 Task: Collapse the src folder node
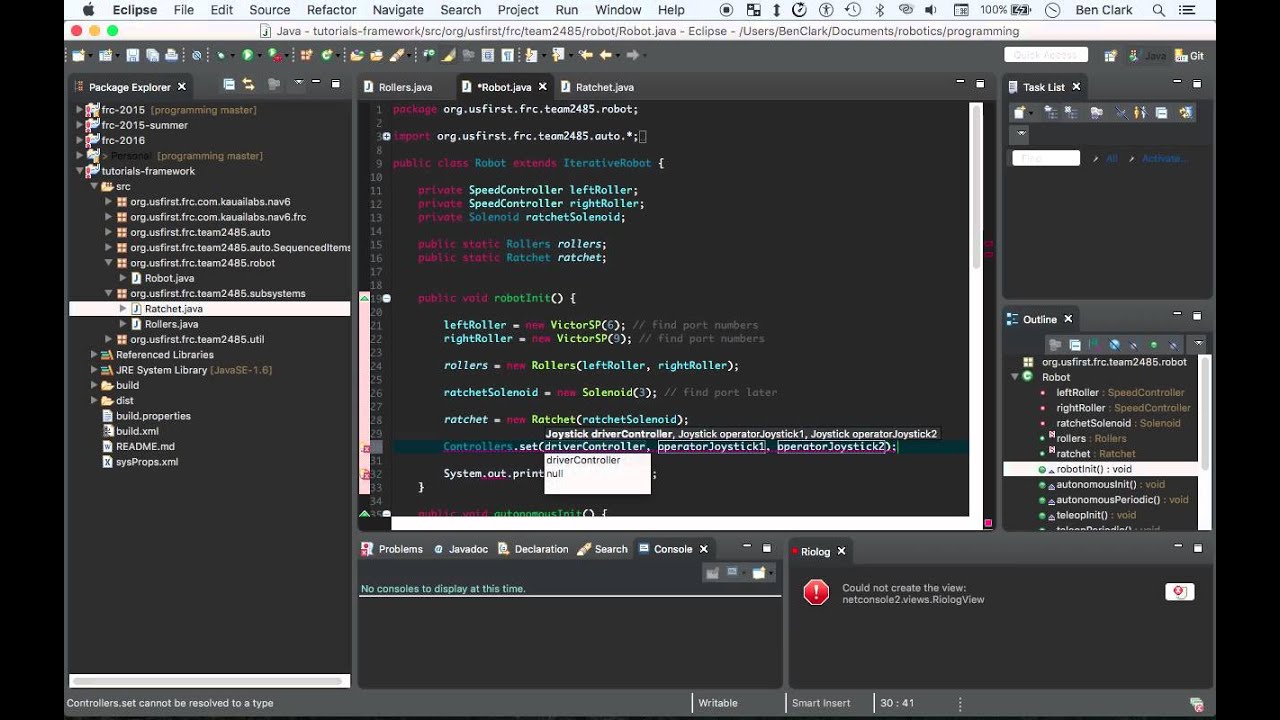pyautogui.click(x=95, y=186)
